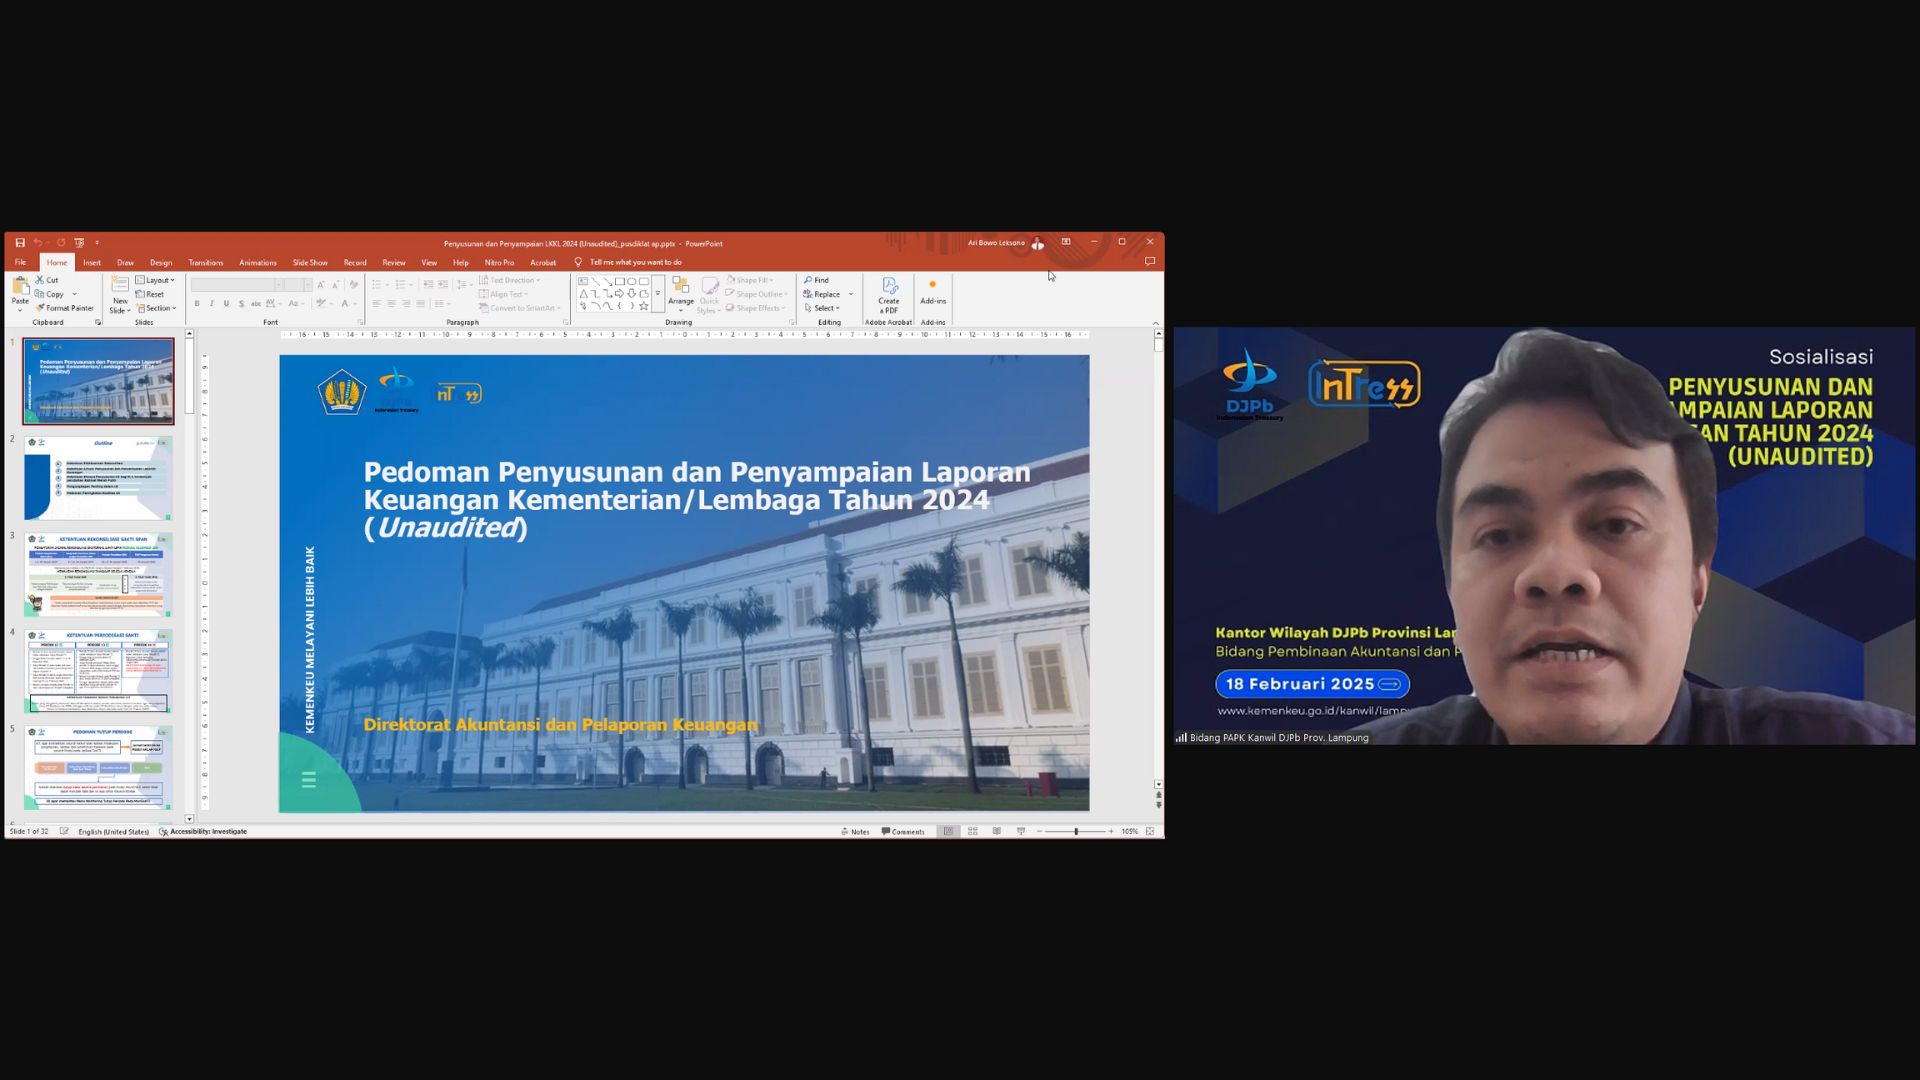Toggle Underline formatting

(x=226, y=304)
